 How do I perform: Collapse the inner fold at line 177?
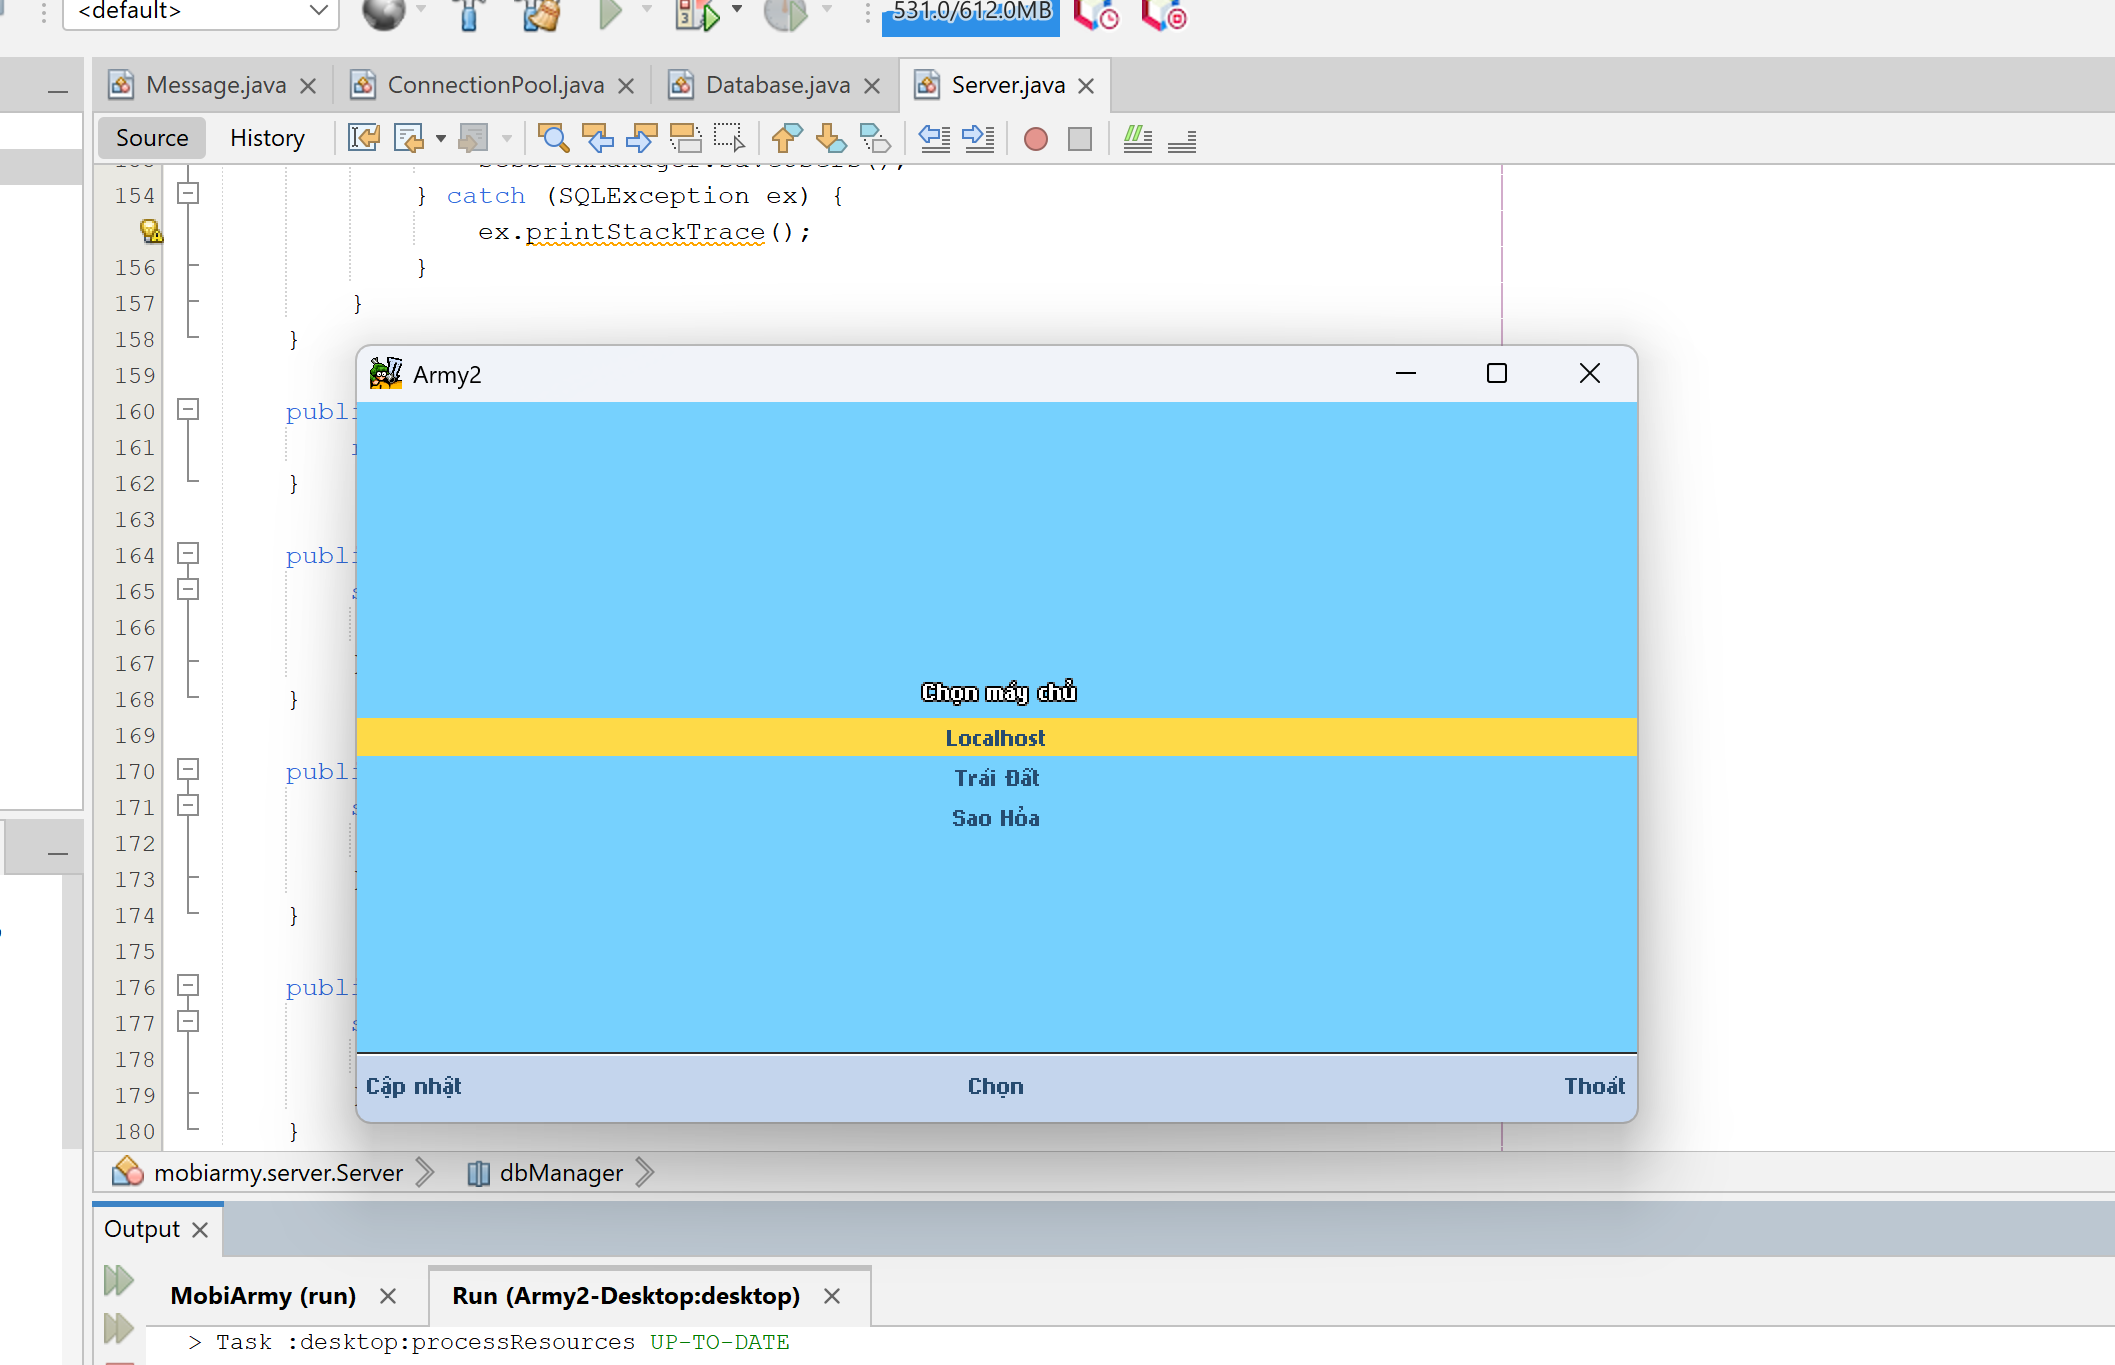pyautogui.click(x=188, y=1021)
